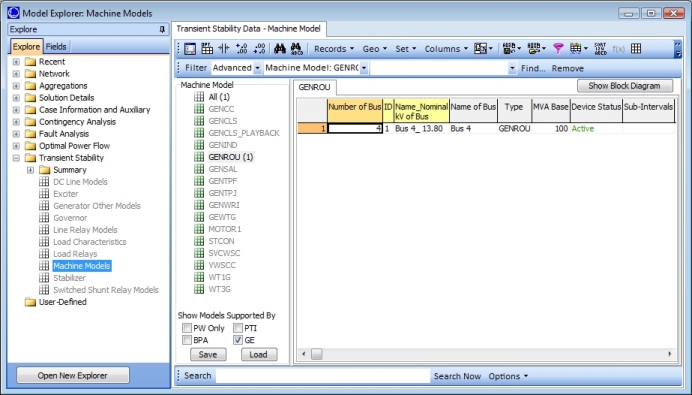Image resolution: width=692 pixels, height=395 pixels.
Task: Click the GENCC model table icon
Action: coord(199,109)
